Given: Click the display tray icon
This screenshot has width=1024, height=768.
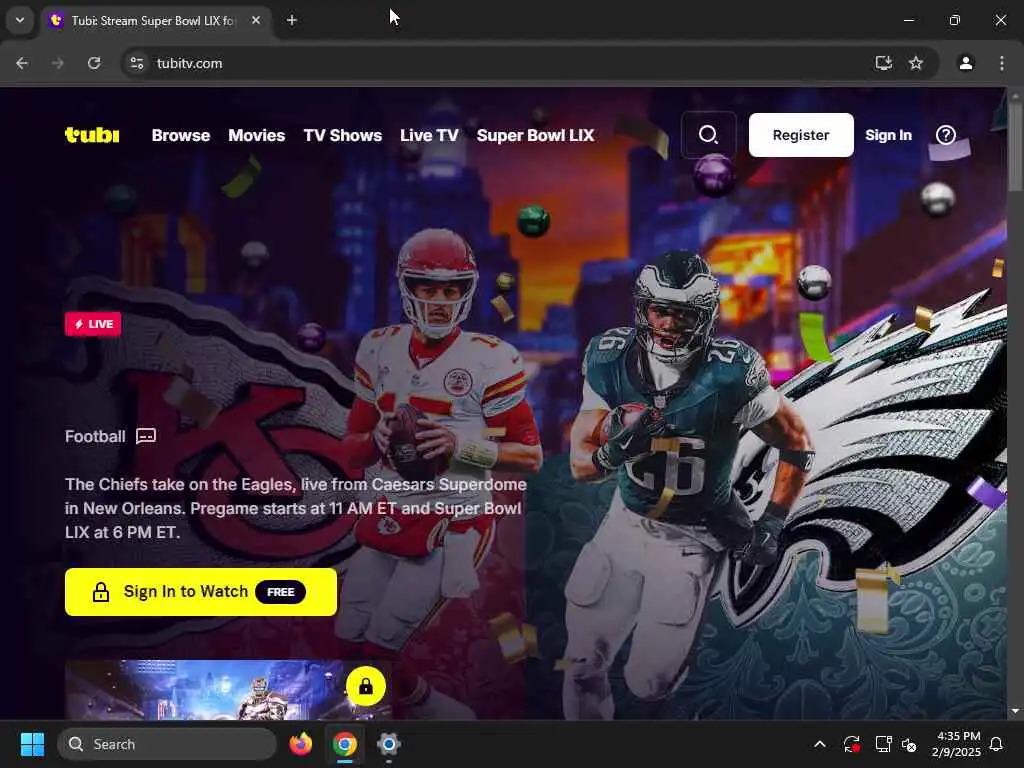Looking at the screenshot, I should tap(883, 744).
